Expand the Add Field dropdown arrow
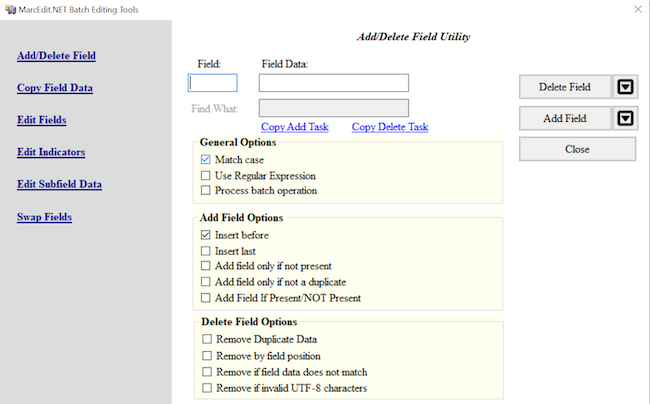This screenshot has width=650, height=404. pyautogui.click(x=626, y=119)
